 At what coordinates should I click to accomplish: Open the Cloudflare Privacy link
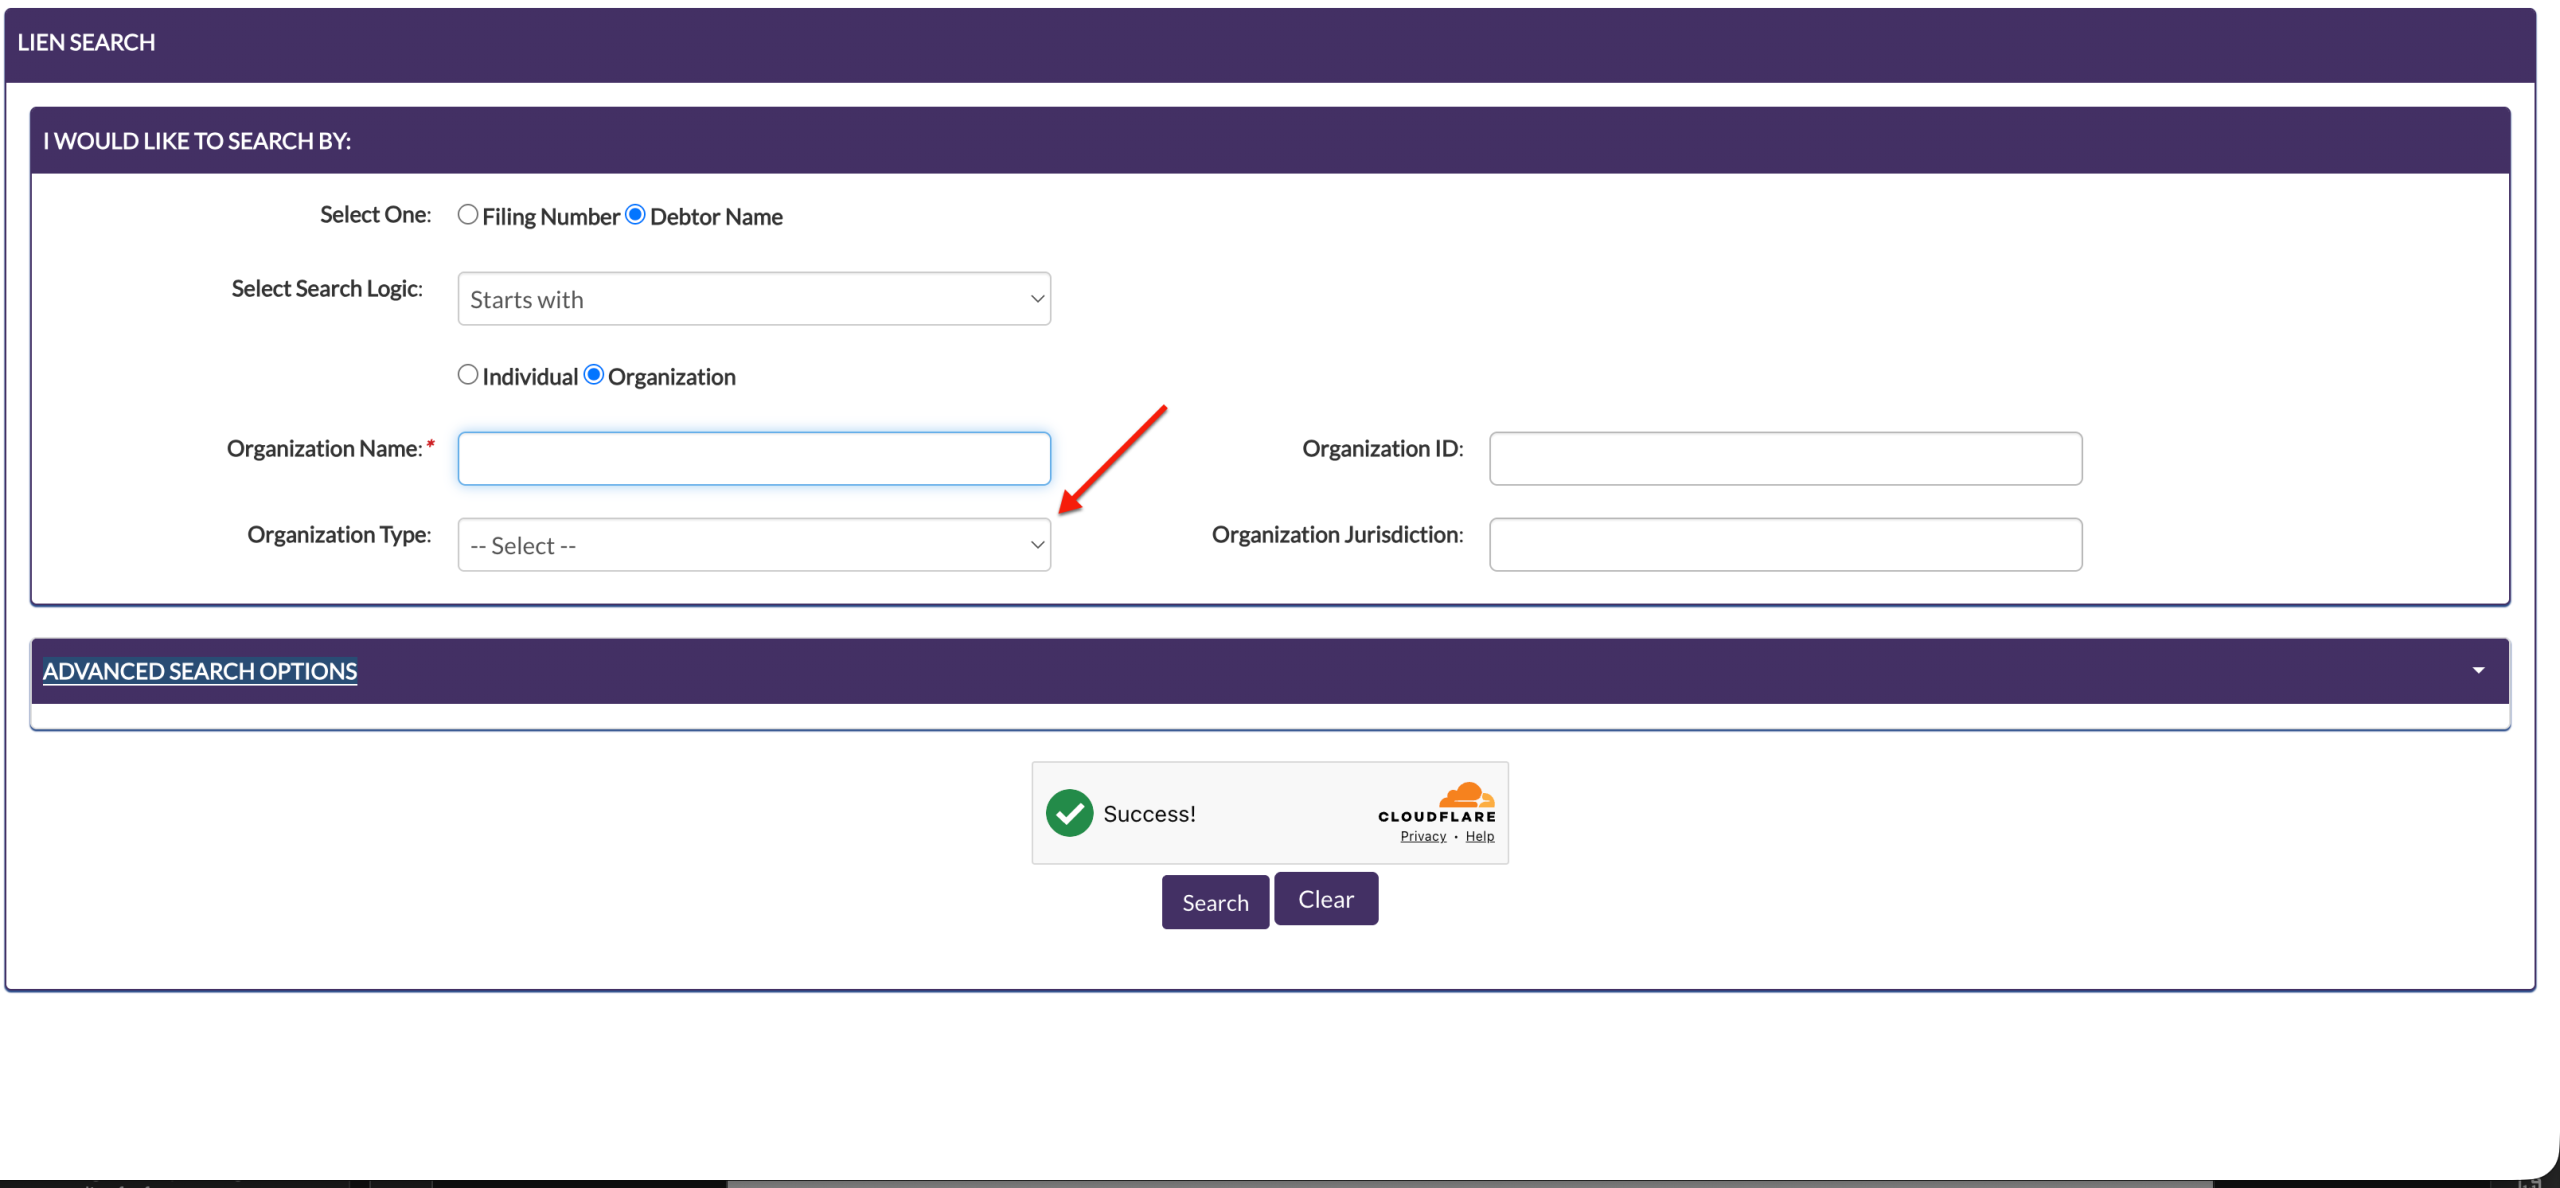pos(1423,837)
